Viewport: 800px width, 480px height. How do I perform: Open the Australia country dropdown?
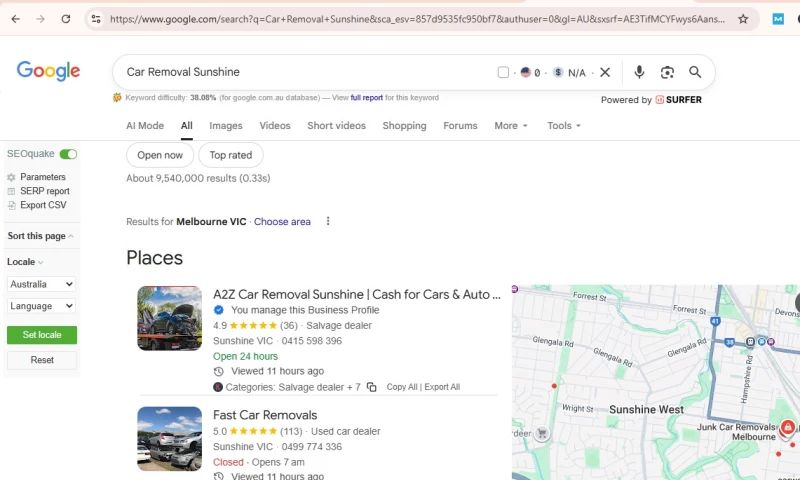(x=41, y=284)
